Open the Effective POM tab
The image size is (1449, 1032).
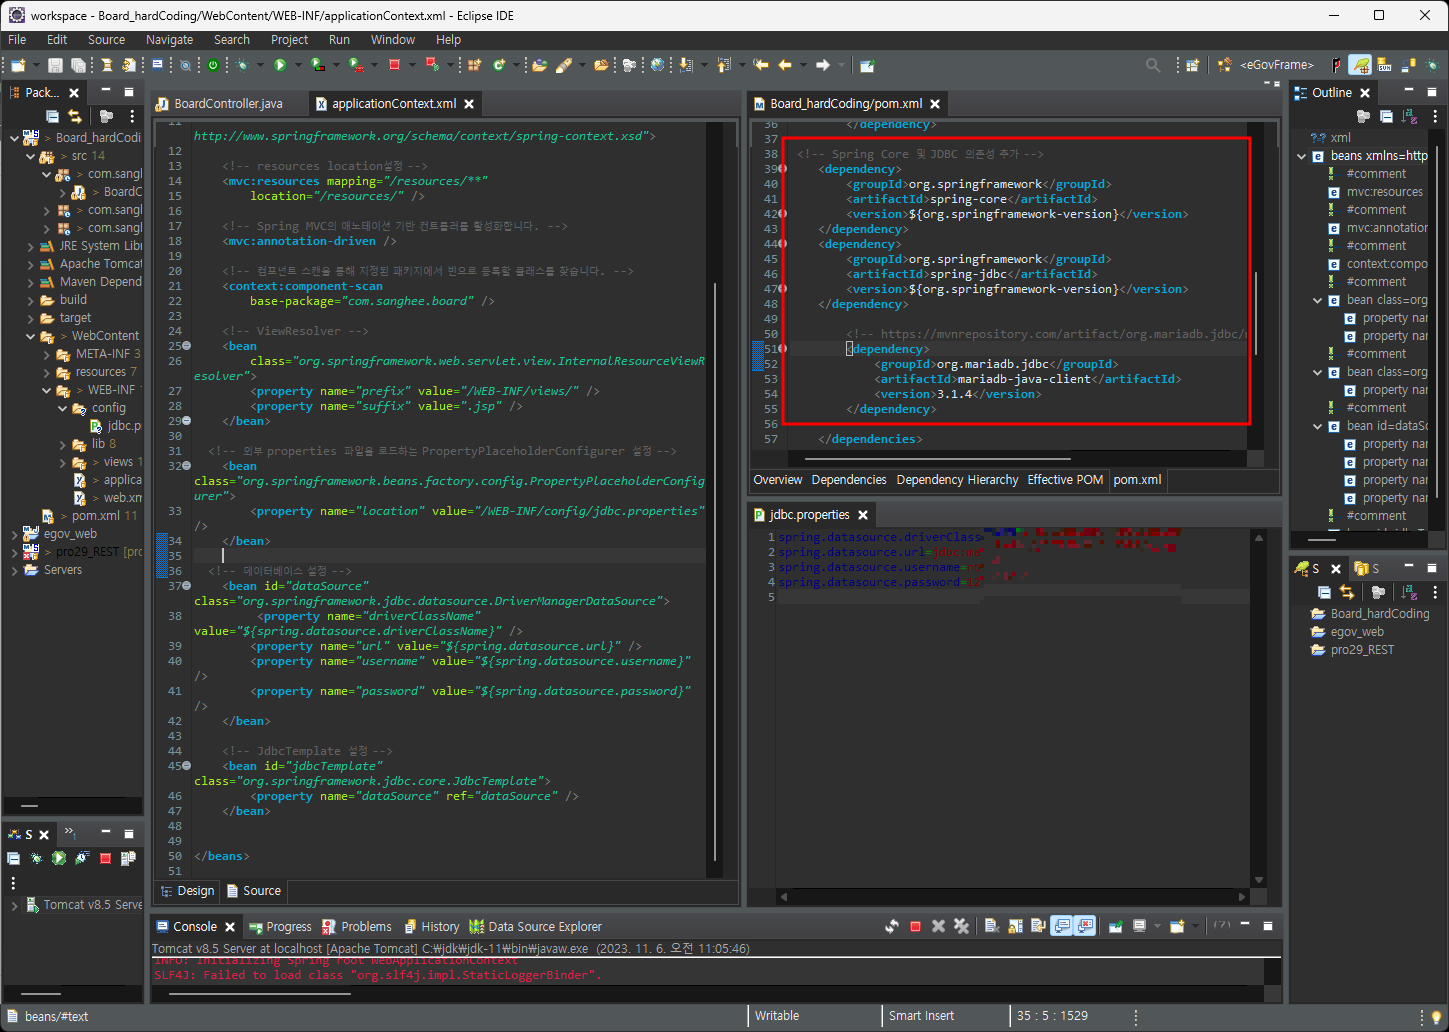pyautogui.click(x=1065, y=480)
